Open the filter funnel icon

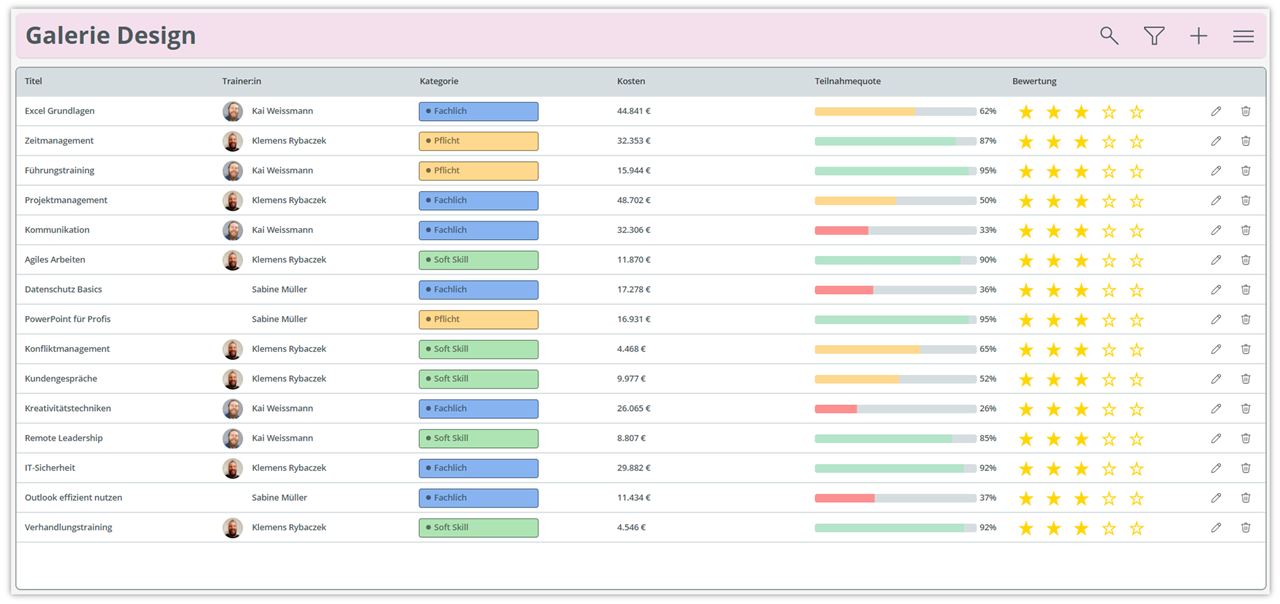click(x=1154, y=36)
